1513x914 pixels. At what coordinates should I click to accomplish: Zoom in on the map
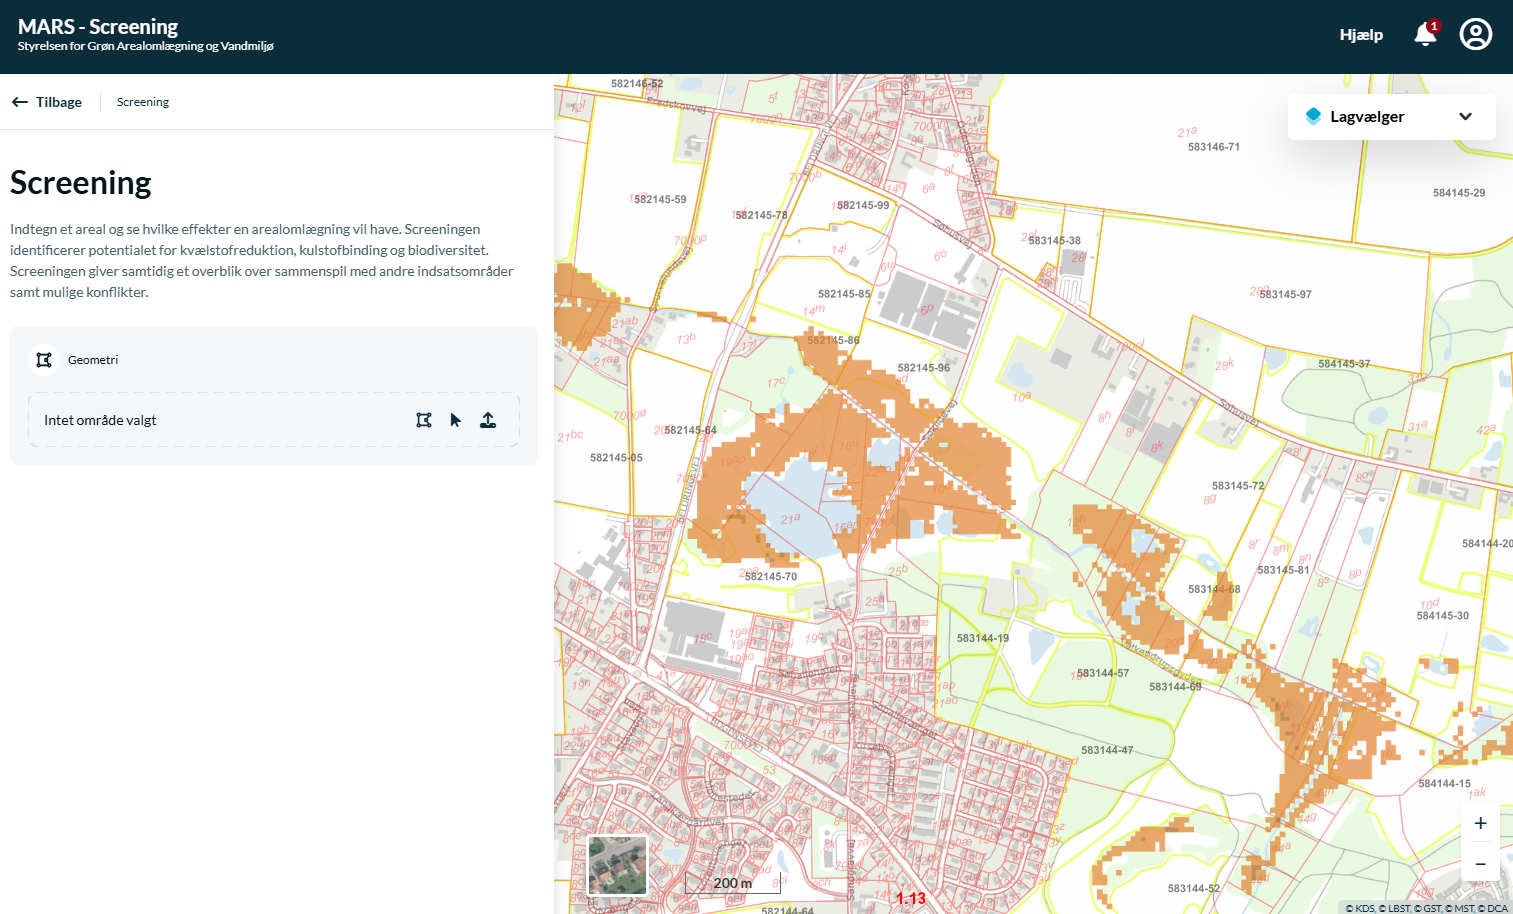pyautogui.click(x=1480, y=823)
